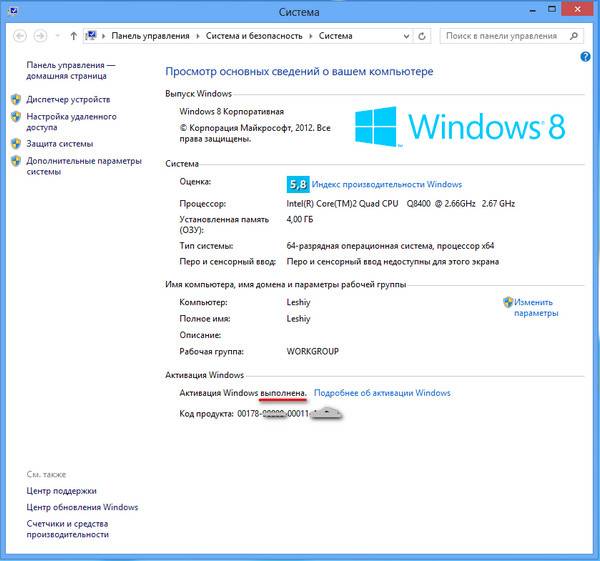Click the Windows 8 logo

click(460, 127)
